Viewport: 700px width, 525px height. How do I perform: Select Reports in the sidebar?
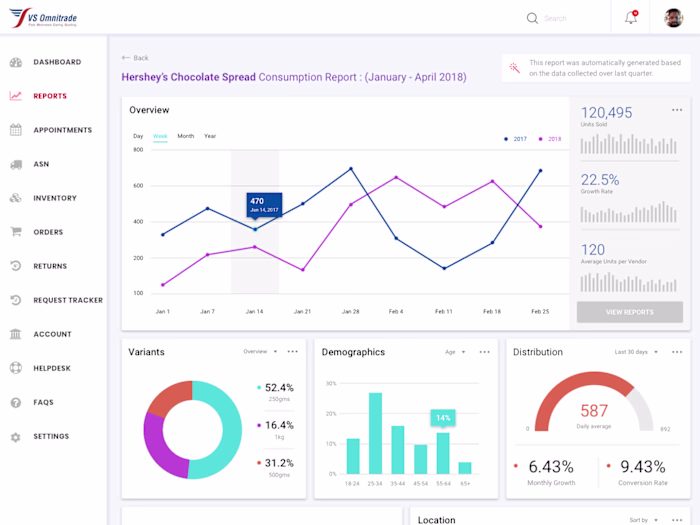[50, 96]
